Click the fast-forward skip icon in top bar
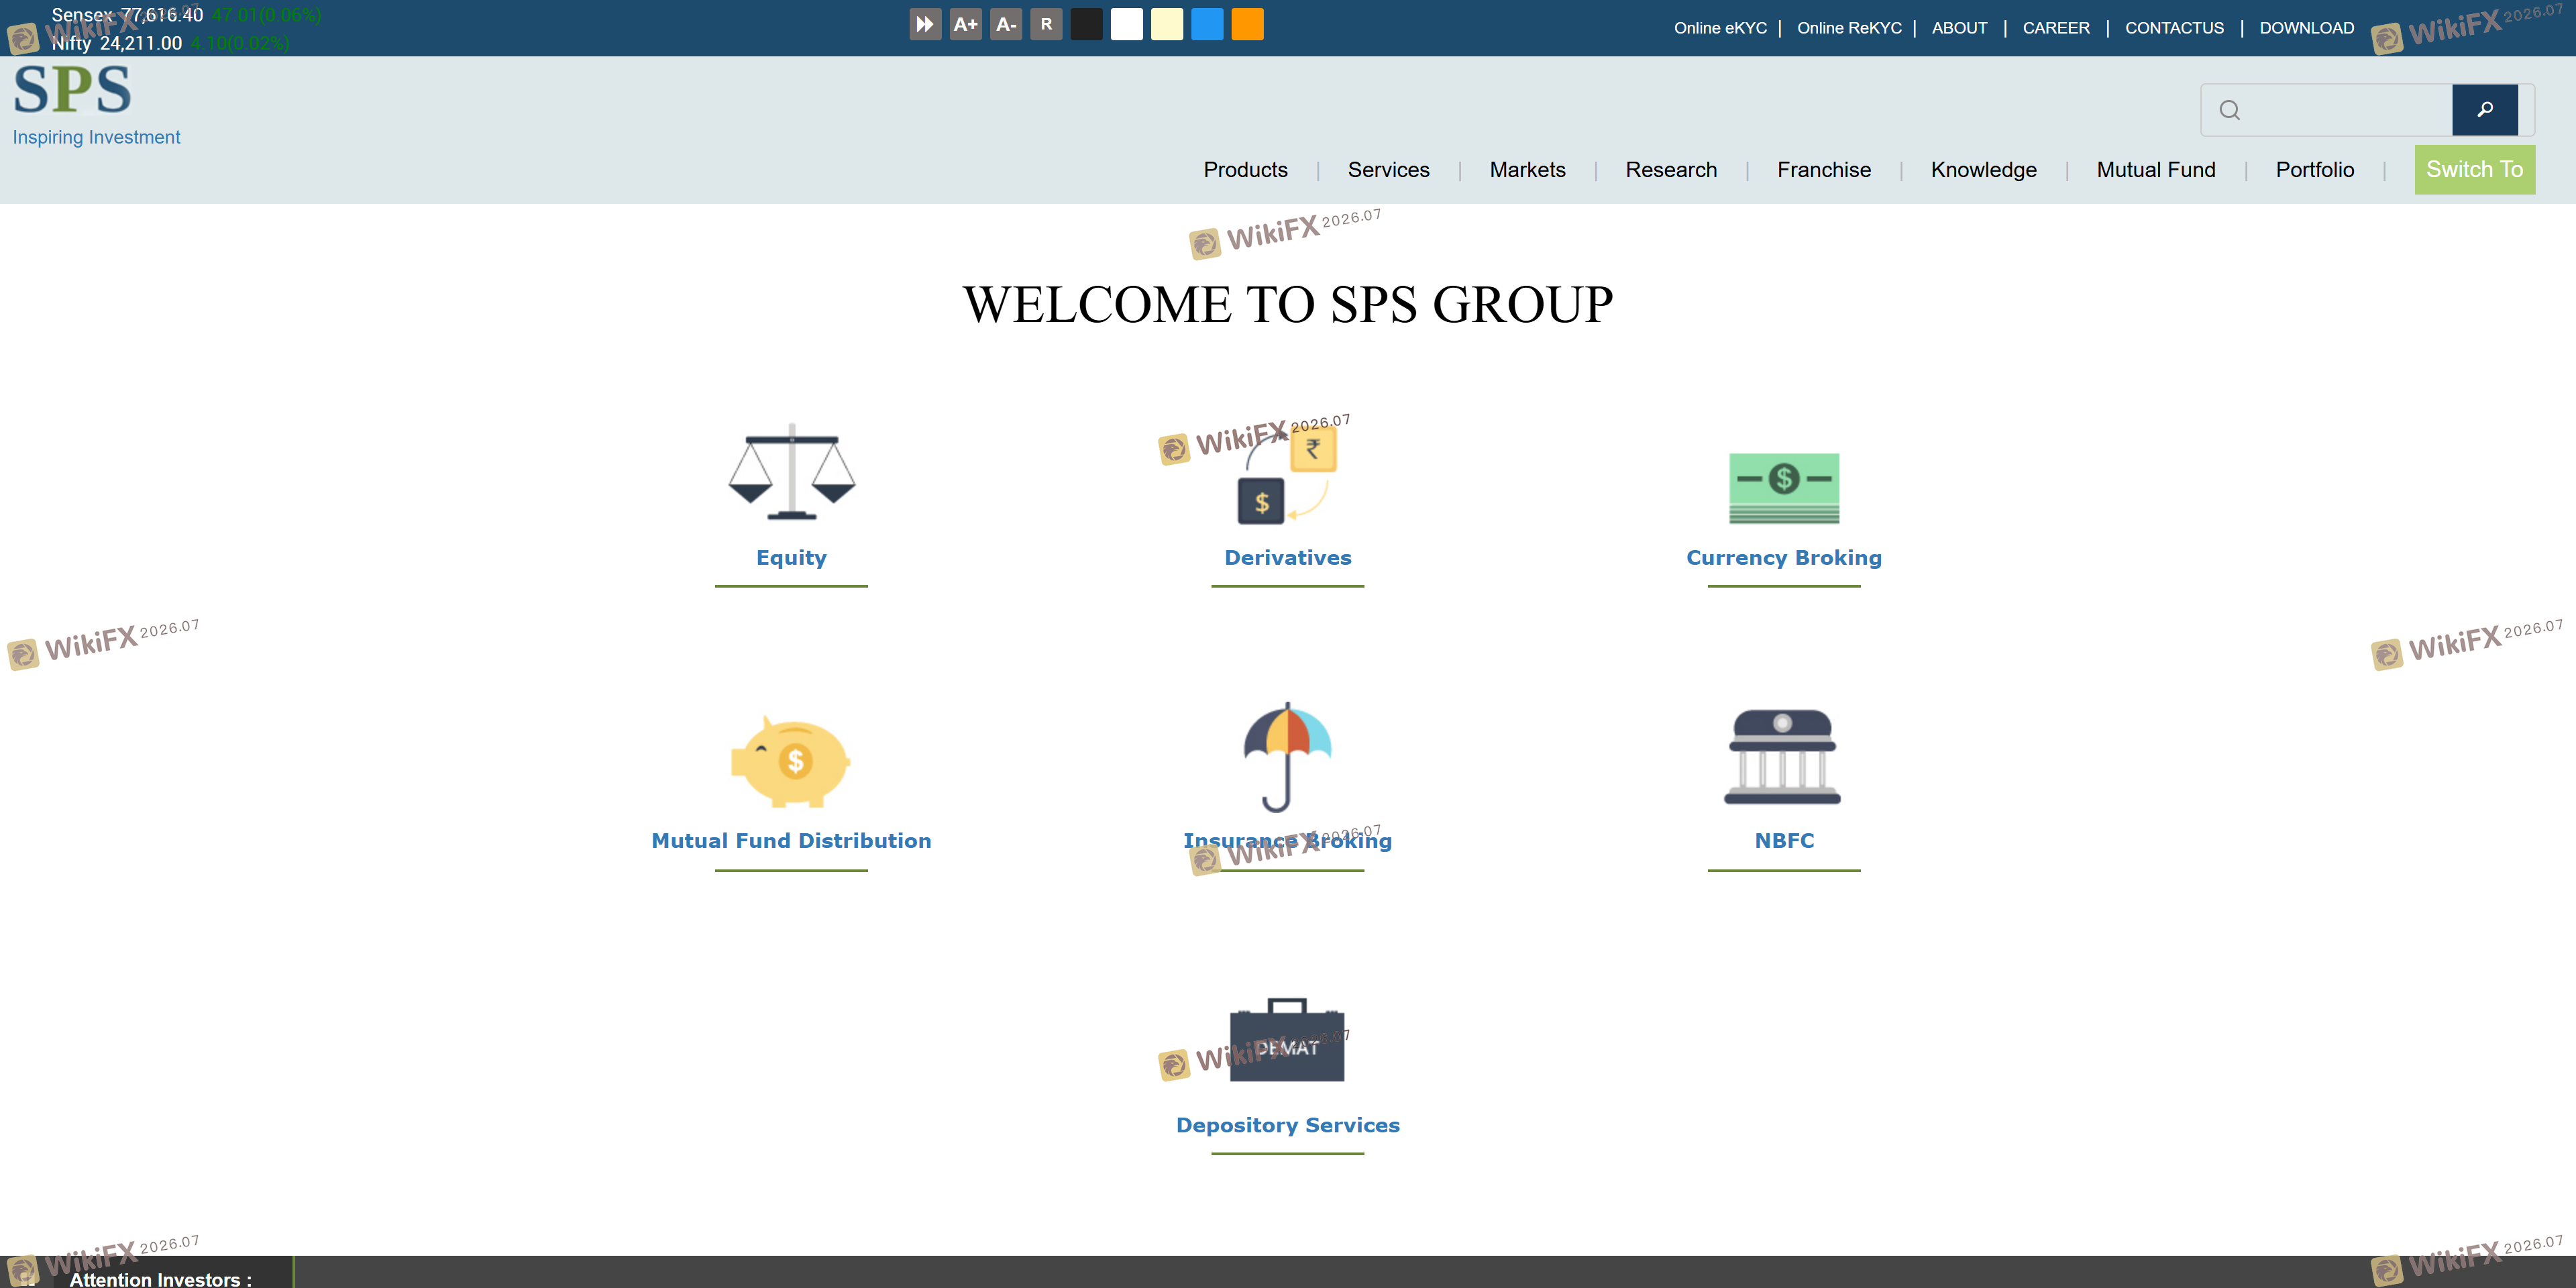 click(x=925, y=24)
